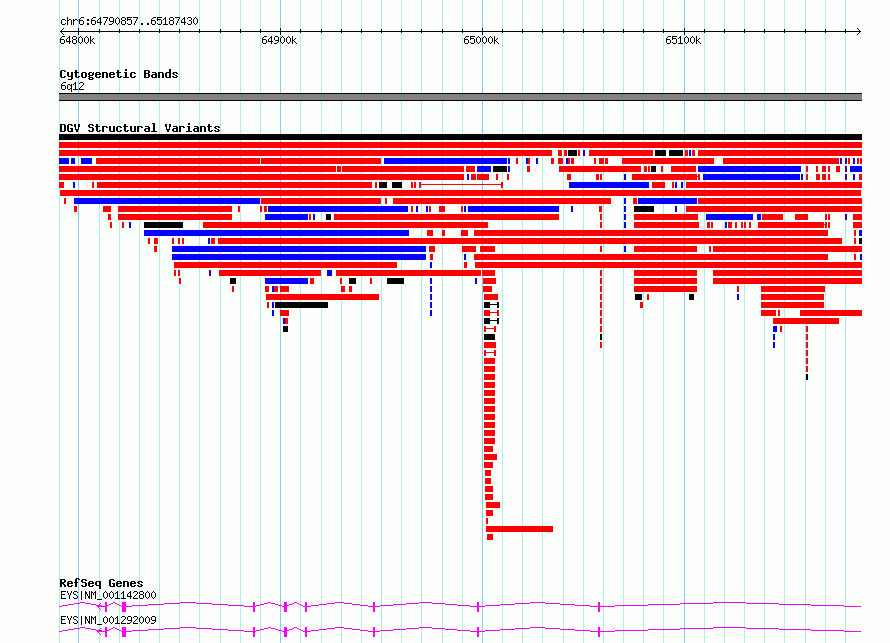Select the long red variant bar at stack bottom
Viewport: 890px width, 643px height.
coord(519,529)
